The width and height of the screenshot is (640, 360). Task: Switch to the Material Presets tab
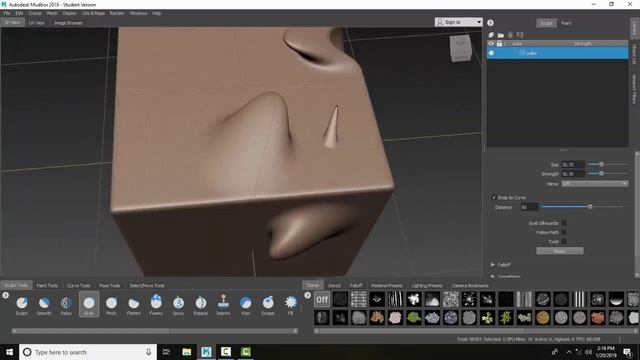tap(387, 285)
